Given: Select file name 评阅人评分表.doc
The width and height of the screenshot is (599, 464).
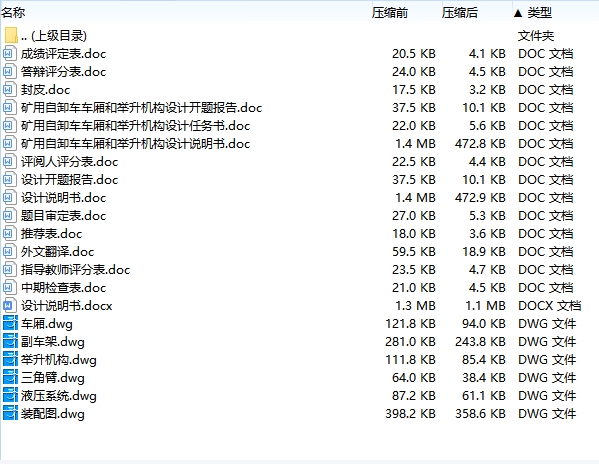Looking at the screenshot, I should coord(70,161).
